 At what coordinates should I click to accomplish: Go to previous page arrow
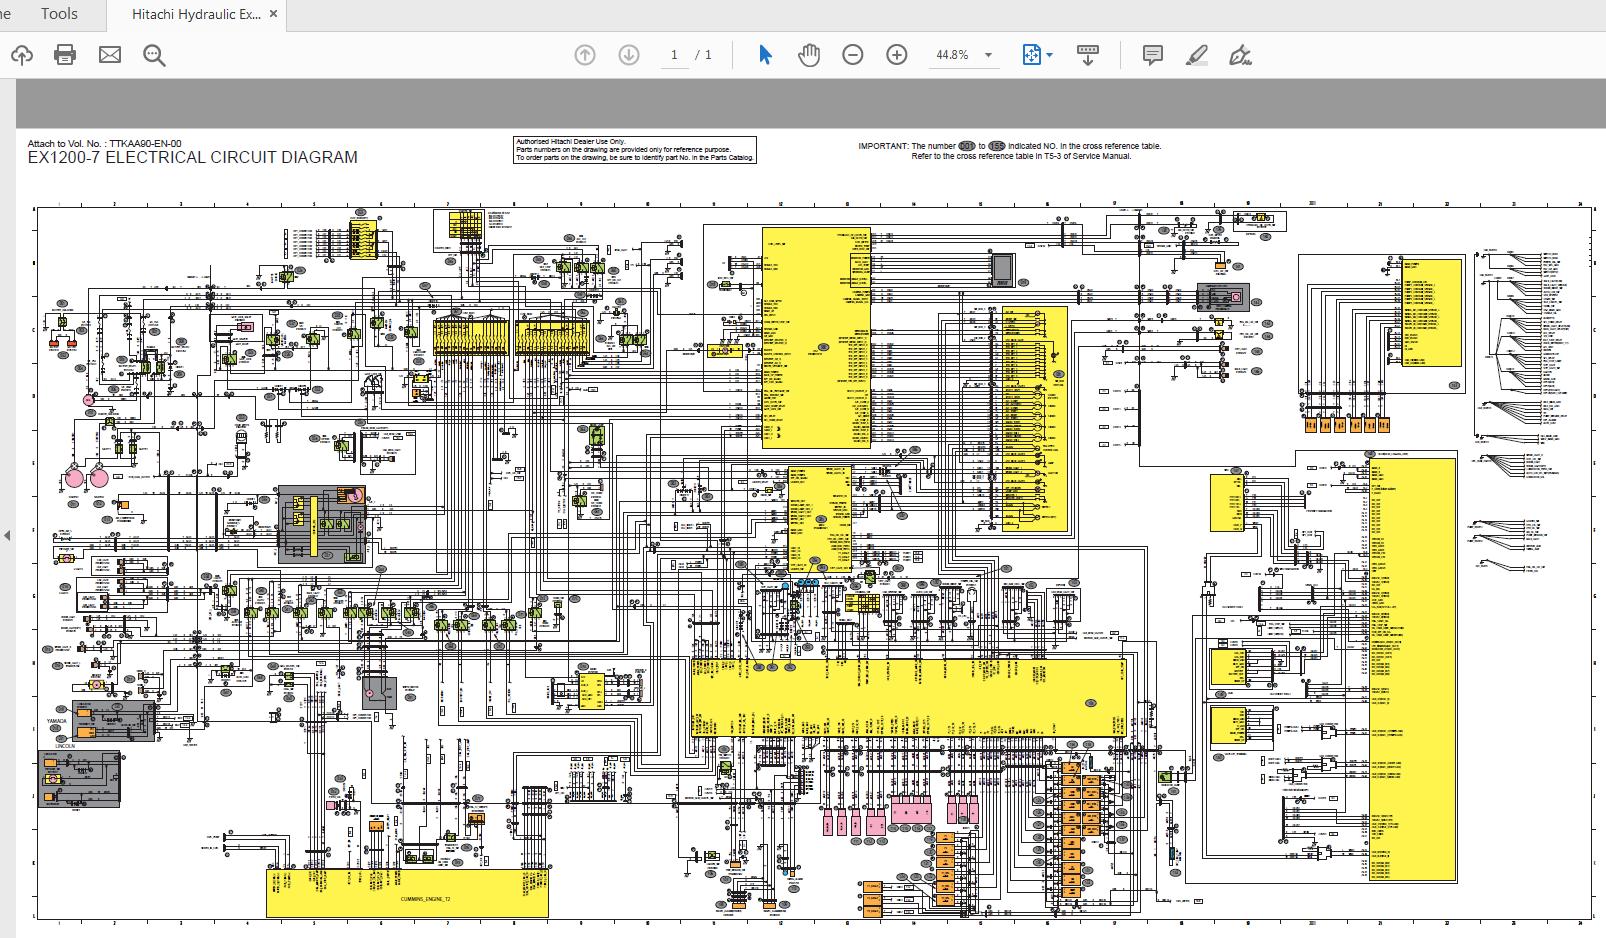tap(585, 55)
